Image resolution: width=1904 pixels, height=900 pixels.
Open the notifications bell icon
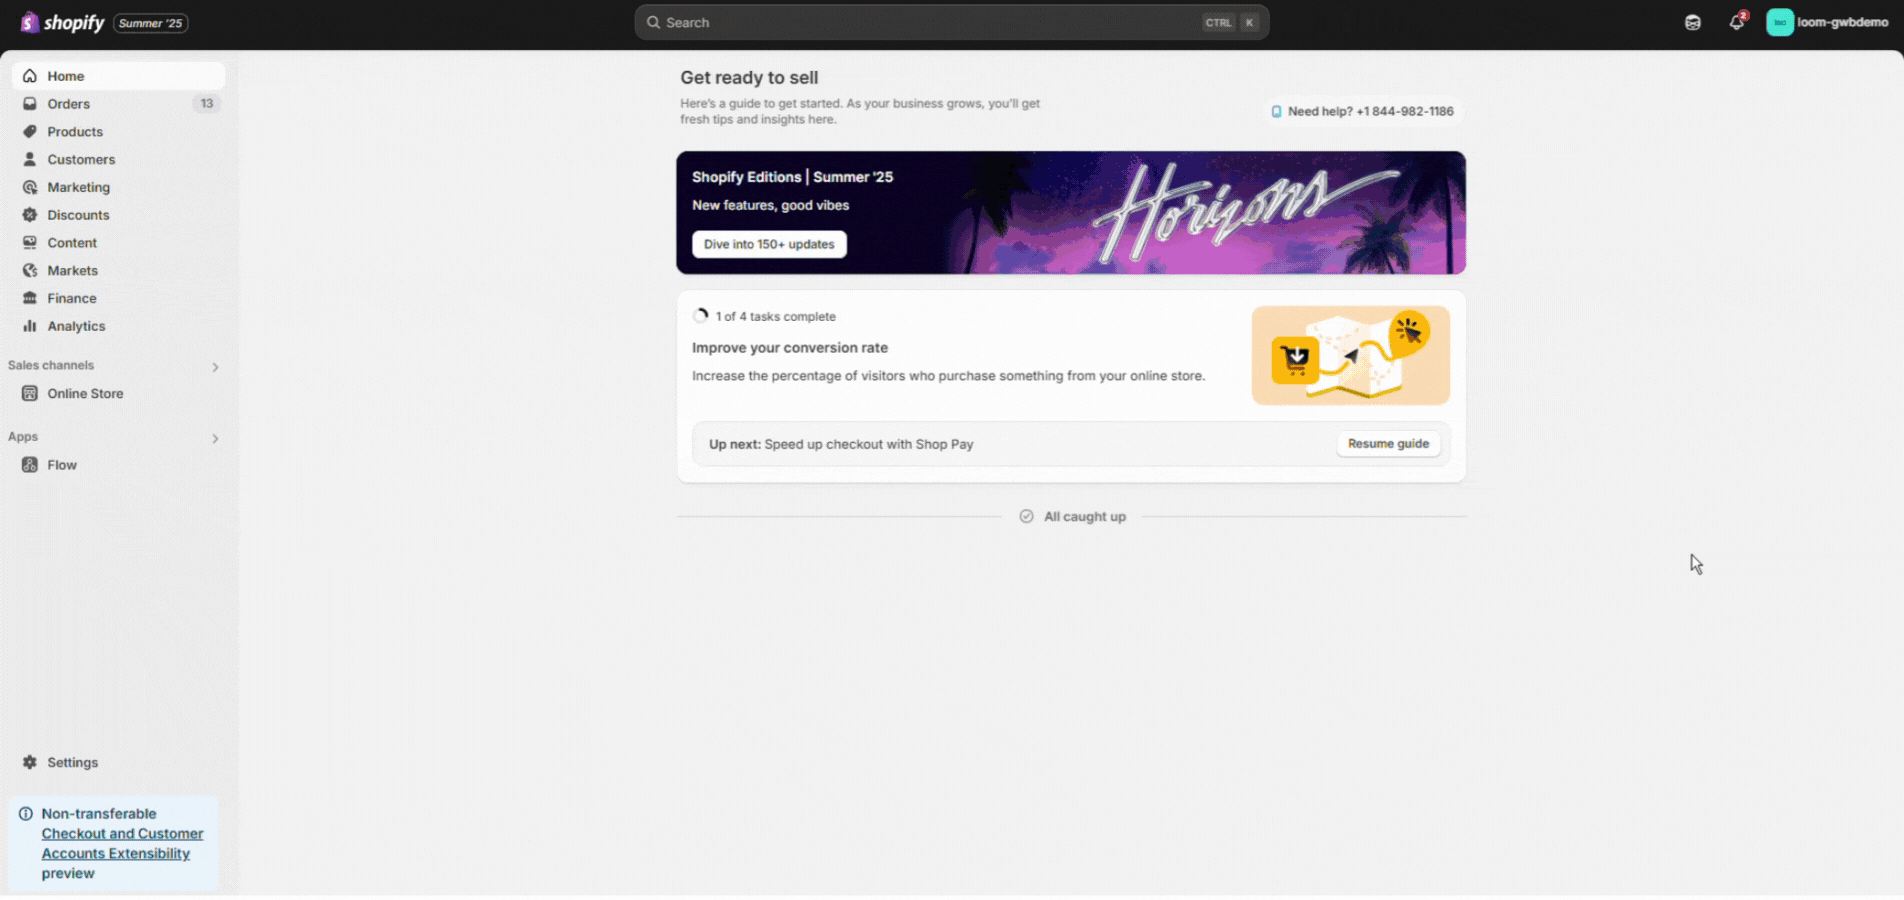[1737, 22]
